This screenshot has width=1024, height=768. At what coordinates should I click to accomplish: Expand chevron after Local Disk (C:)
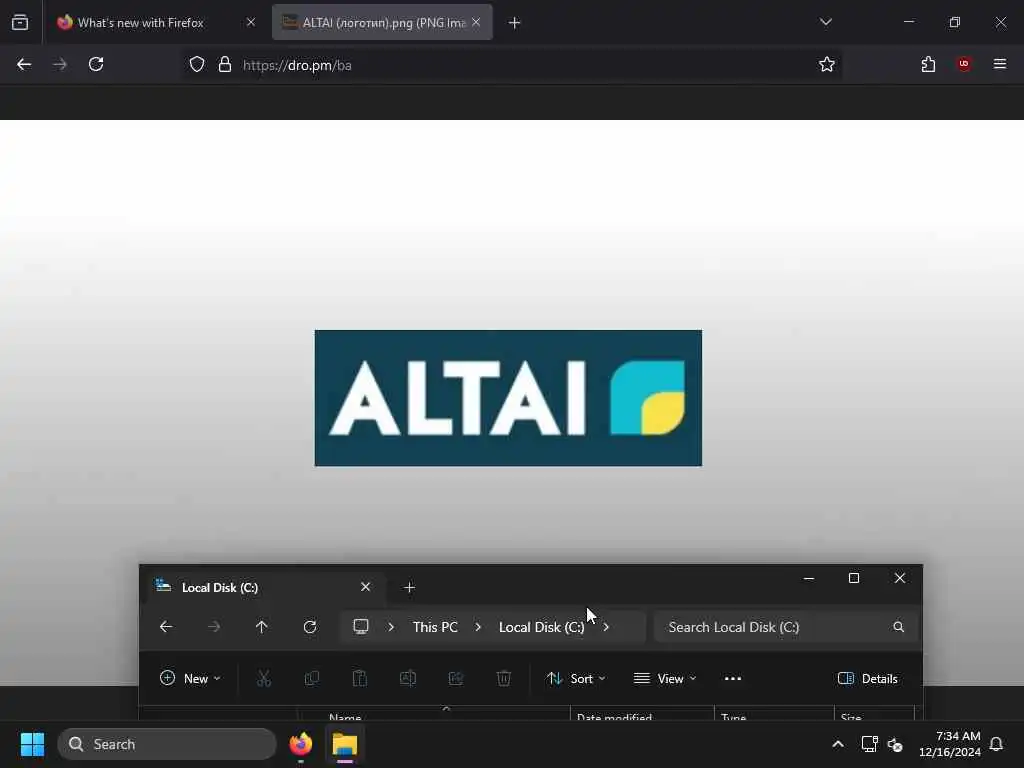click(x=606, y=627)
